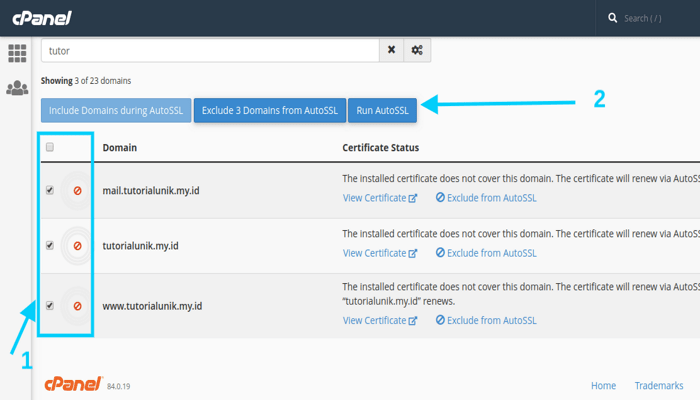Screen dimensions: 700x400
Task: Open the Home footer link
Action: point(604,385)
